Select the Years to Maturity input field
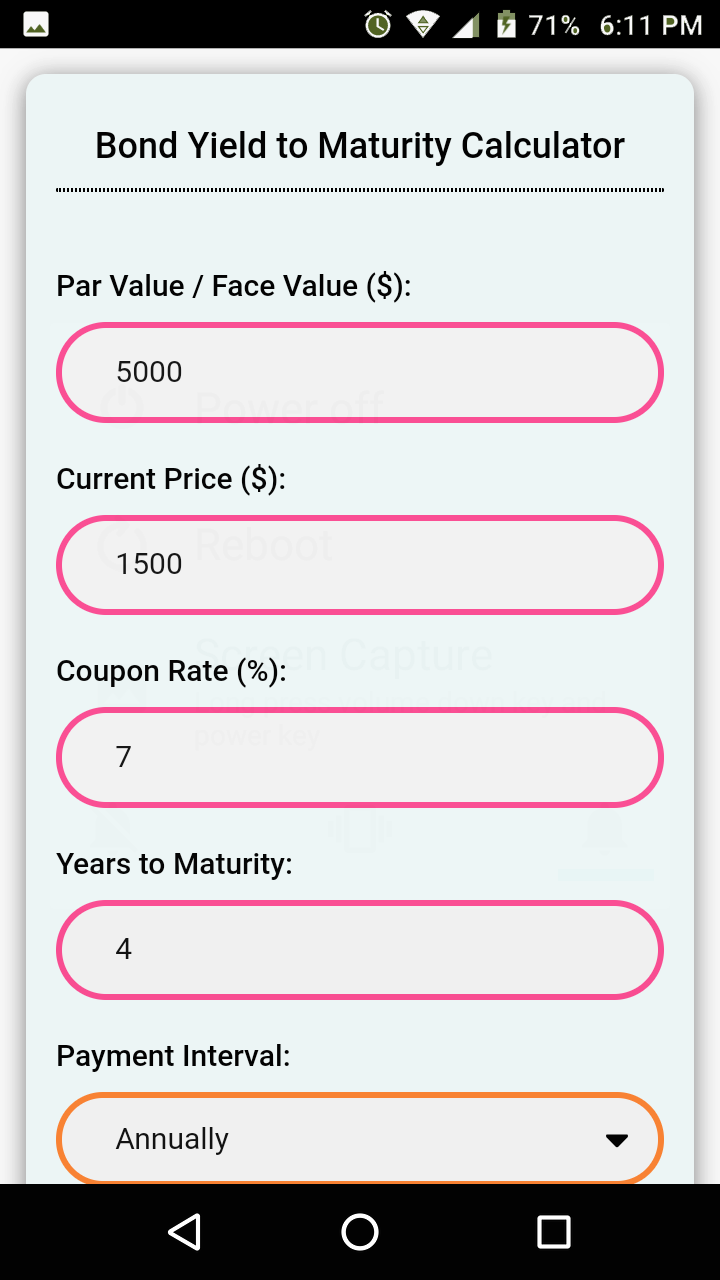This screenshot has height=1280, width=720. [x=360, y=949]
